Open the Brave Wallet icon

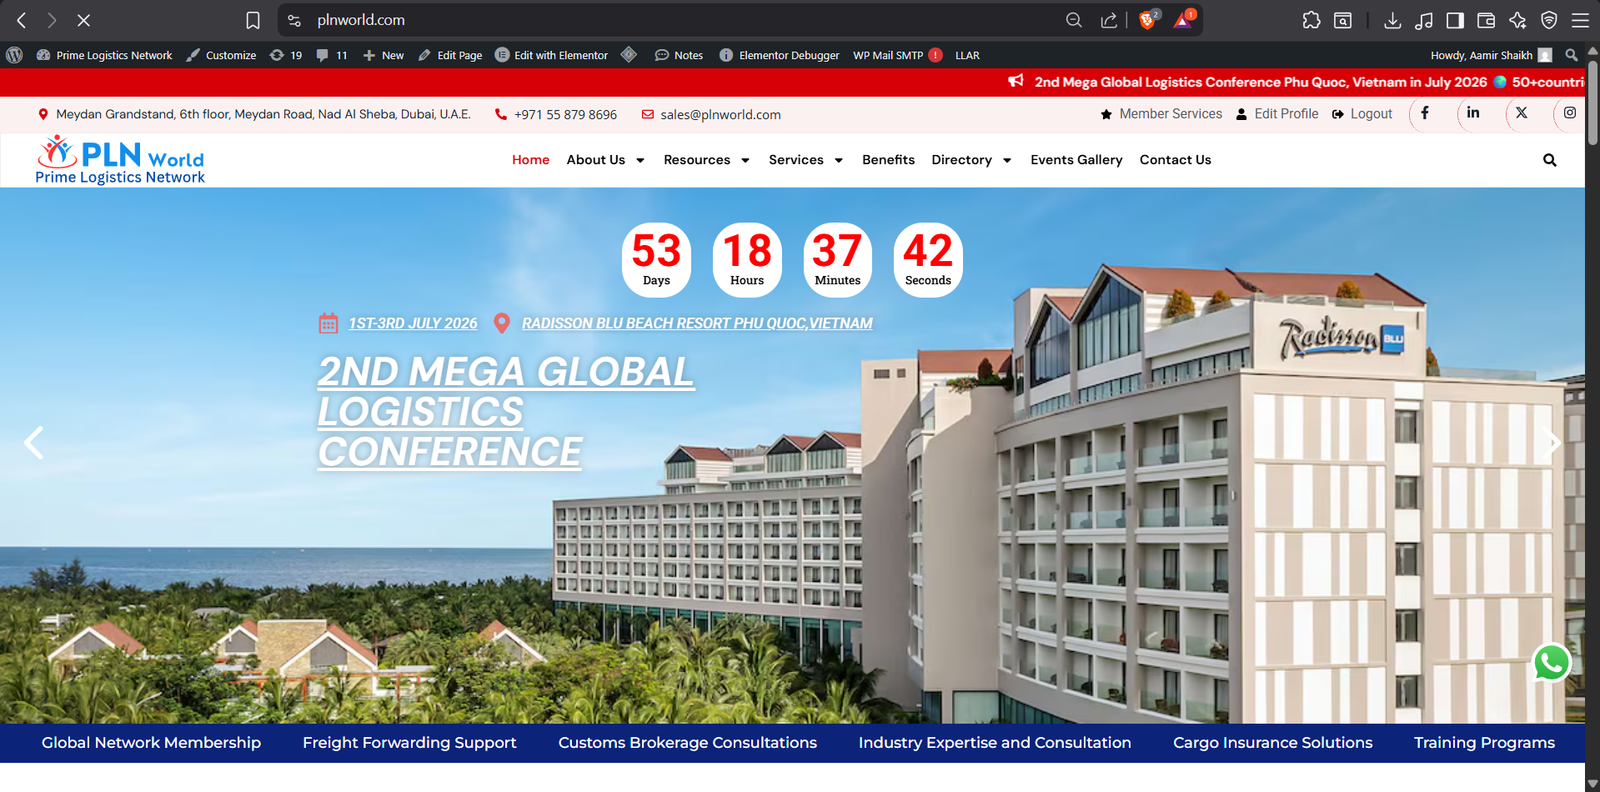(1486, 20)
